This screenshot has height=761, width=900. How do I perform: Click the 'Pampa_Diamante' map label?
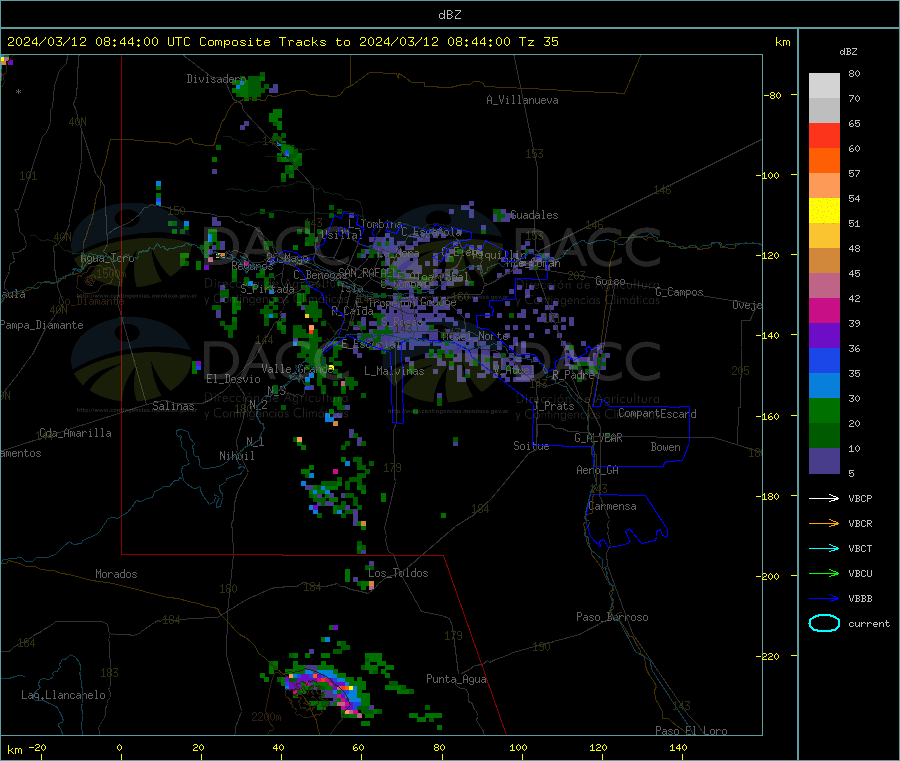[x=42, y=325]
